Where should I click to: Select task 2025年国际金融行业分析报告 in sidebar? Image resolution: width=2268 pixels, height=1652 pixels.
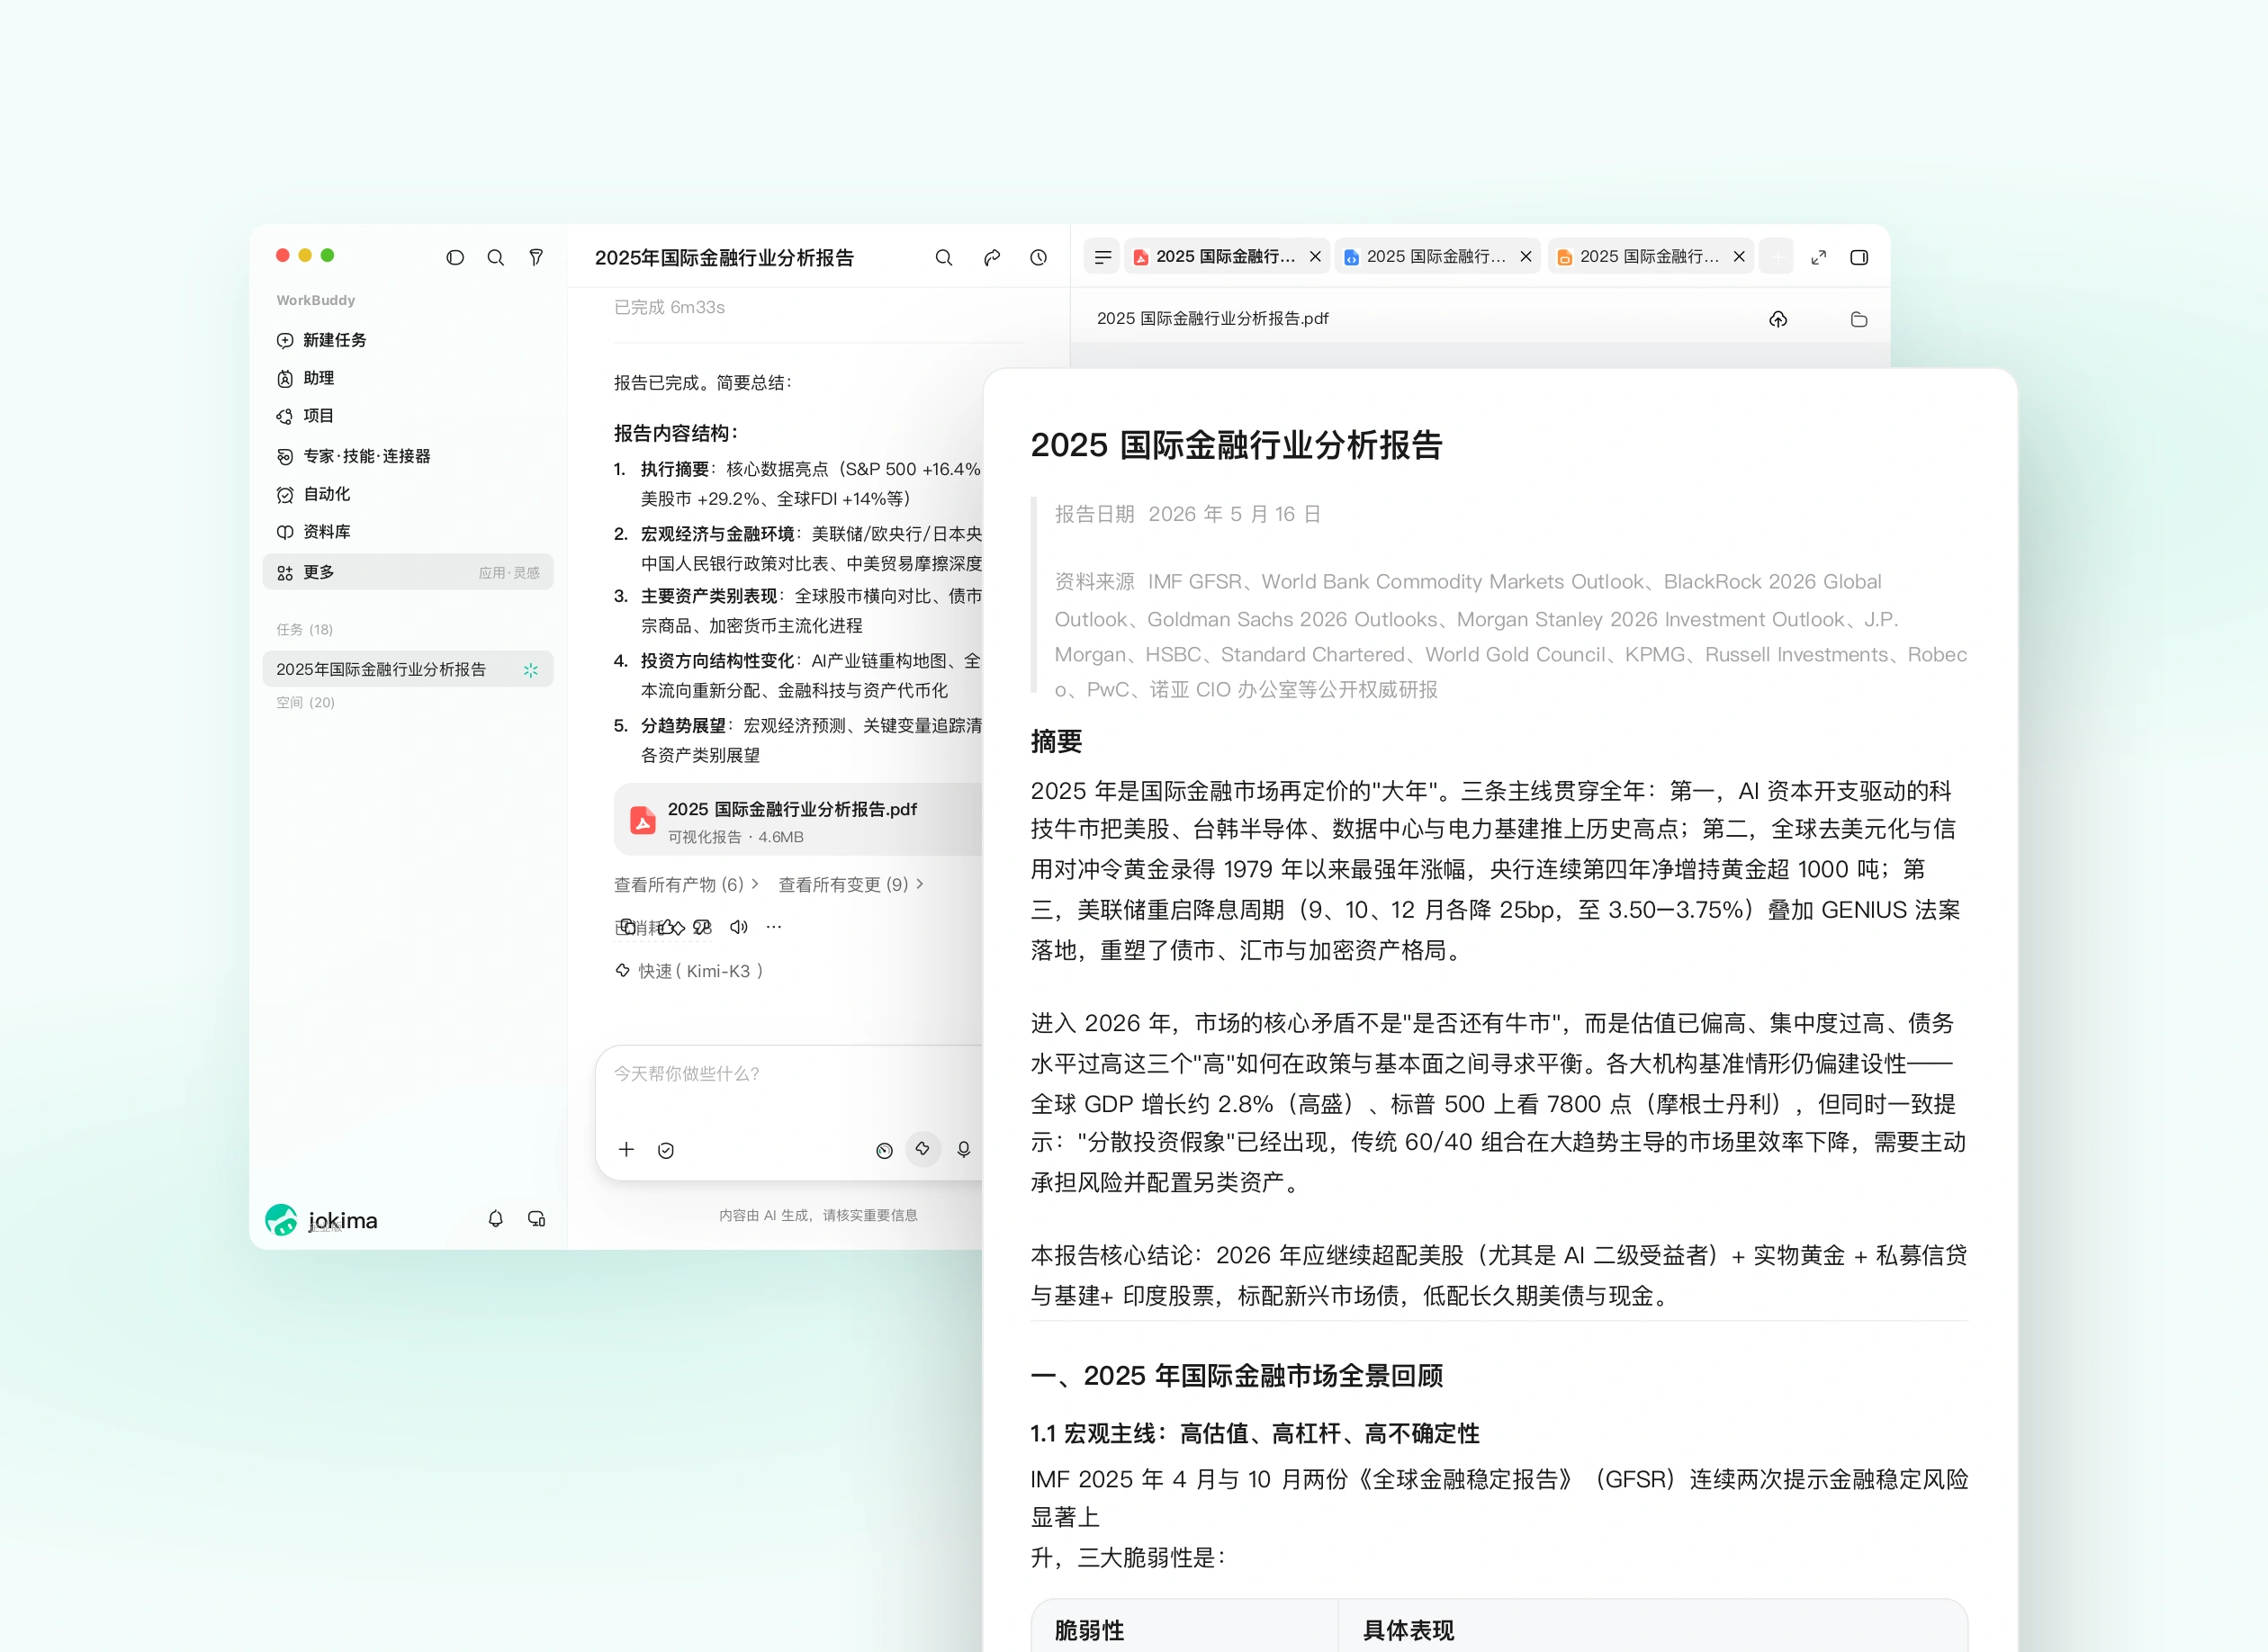click(x=408, y=669)
